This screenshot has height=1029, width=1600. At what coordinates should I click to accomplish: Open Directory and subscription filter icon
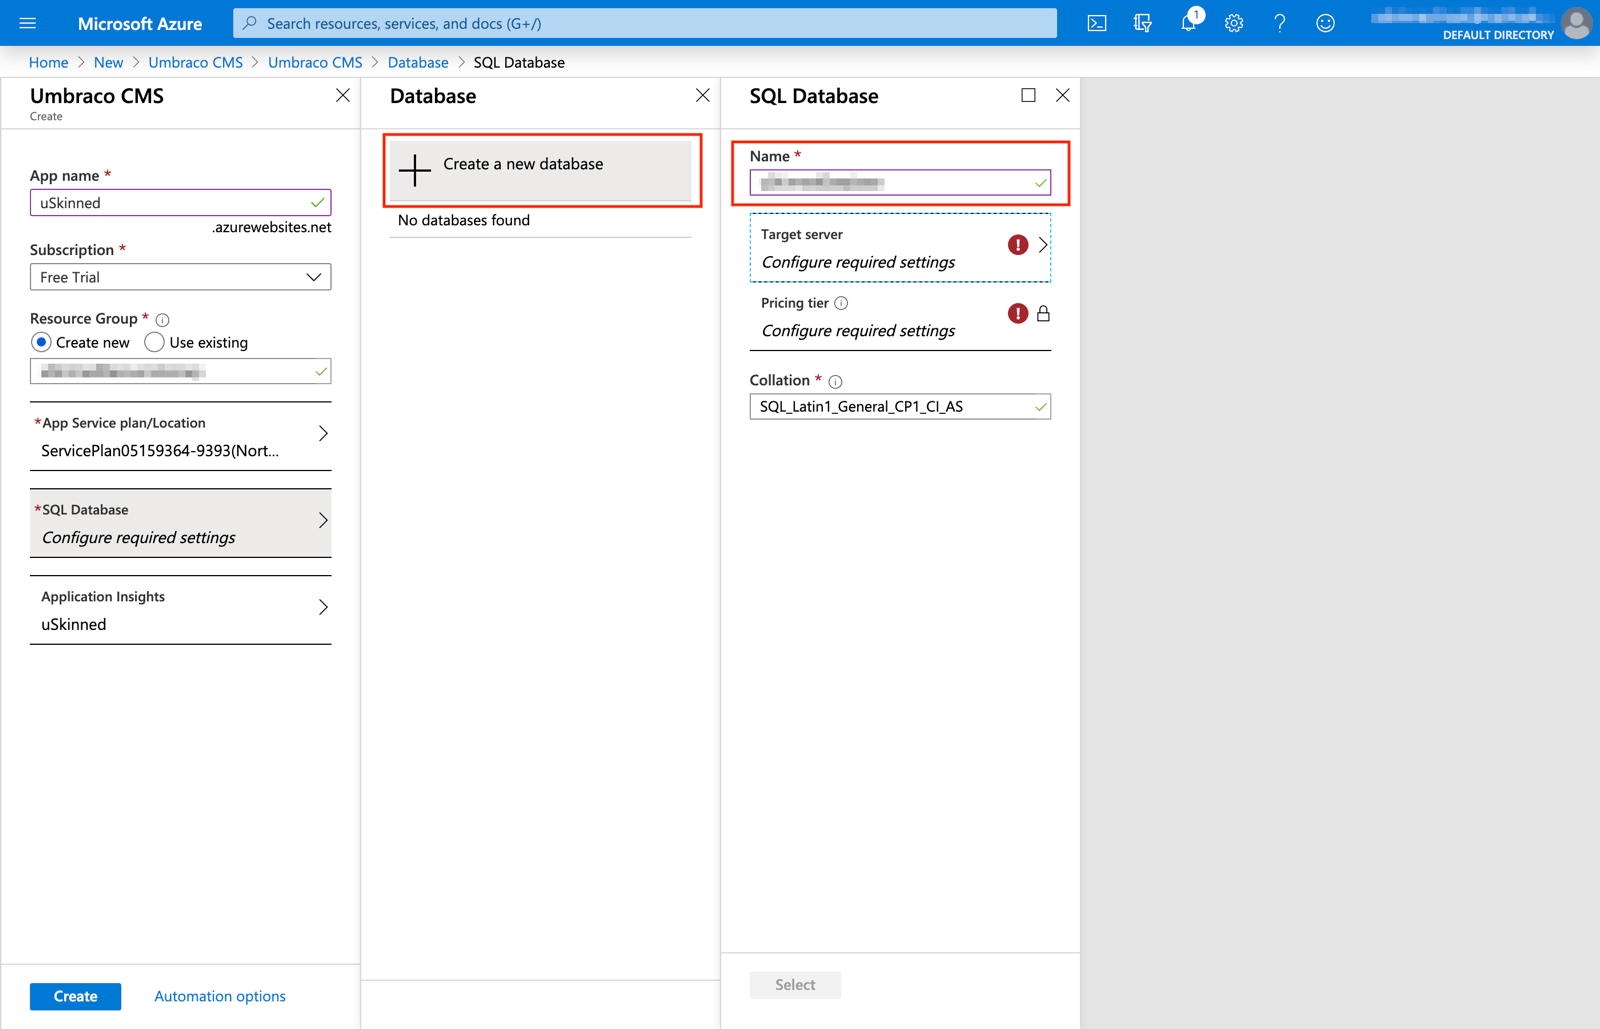(x=1142, y=23)
